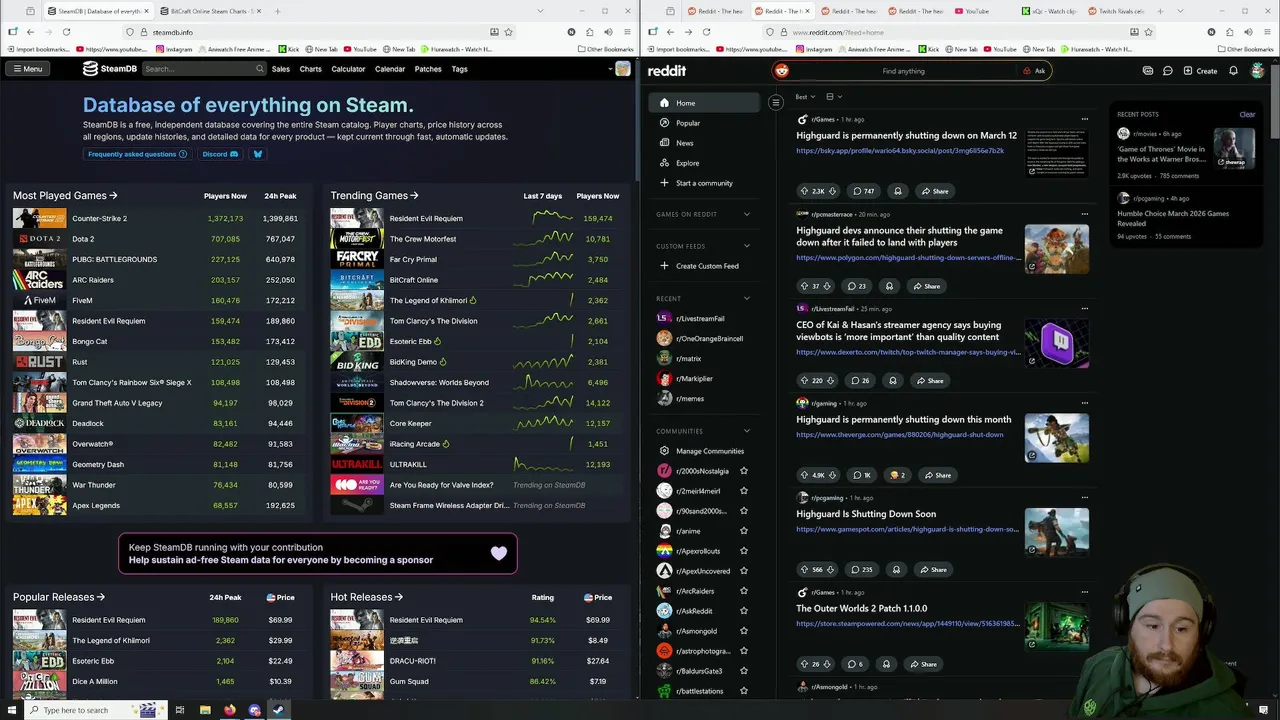The width and height of the screenshot is (1280, 720).
Task: Open Calculator in the SteamDB nav
Action: tap(348, 69)
